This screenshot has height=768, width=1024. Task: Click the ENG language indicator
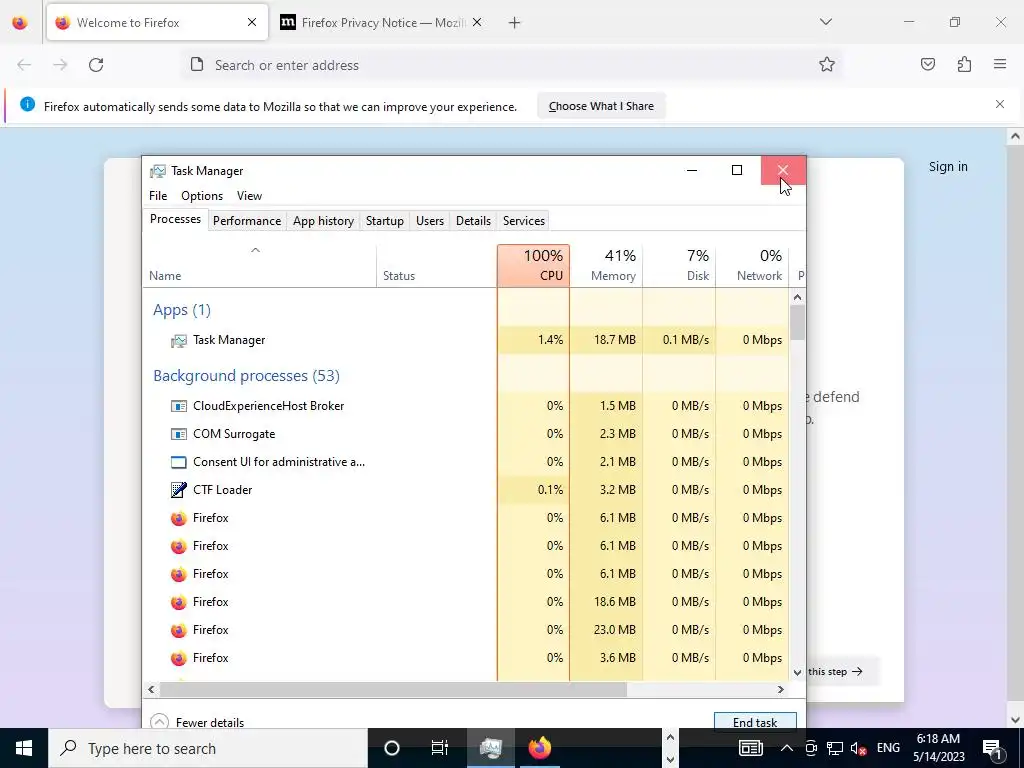pyautogui.click(x=888, y=748)
